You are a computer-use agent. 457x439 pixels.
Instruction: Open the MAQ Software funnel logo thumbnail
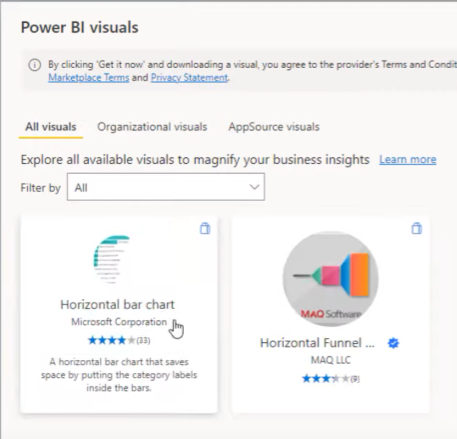tap(330, 279)
